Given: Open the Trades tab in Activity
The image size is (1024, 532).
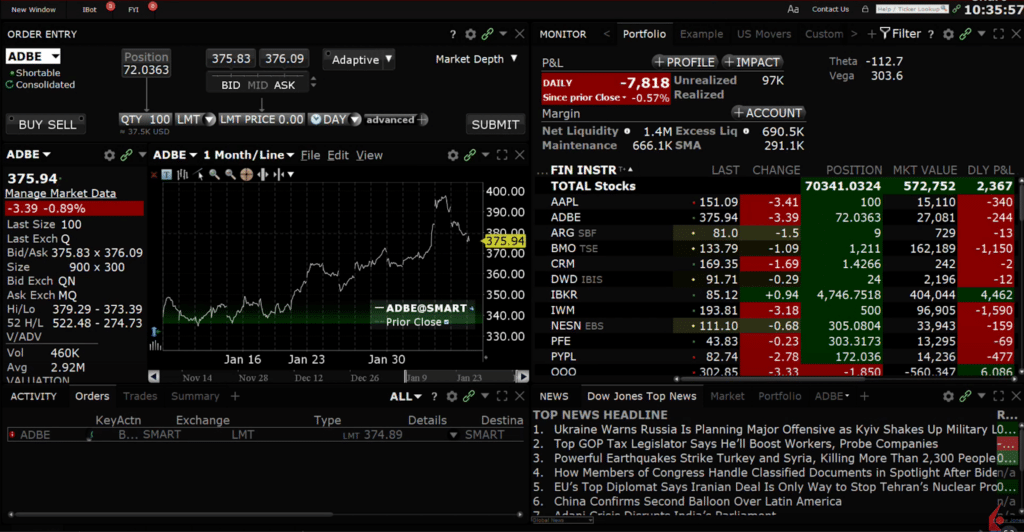Looking at the screenshot, I should pyautogui.click(x=140, y=396).
